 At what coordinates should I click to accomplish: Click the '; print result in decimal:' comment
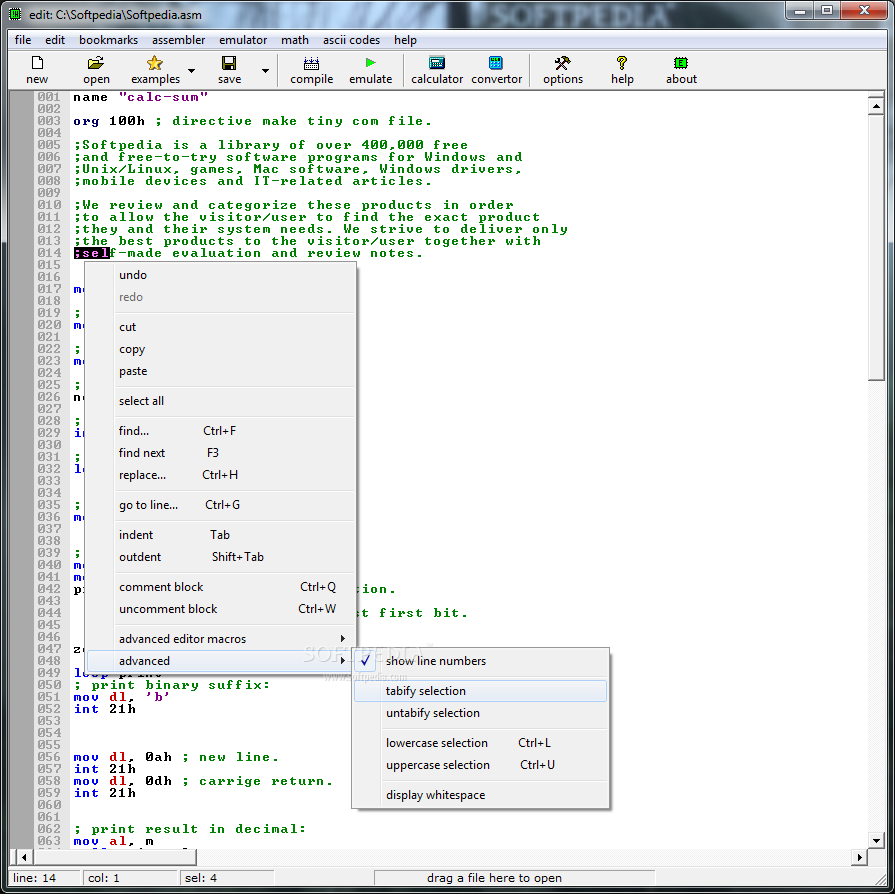tap(190, 829)
